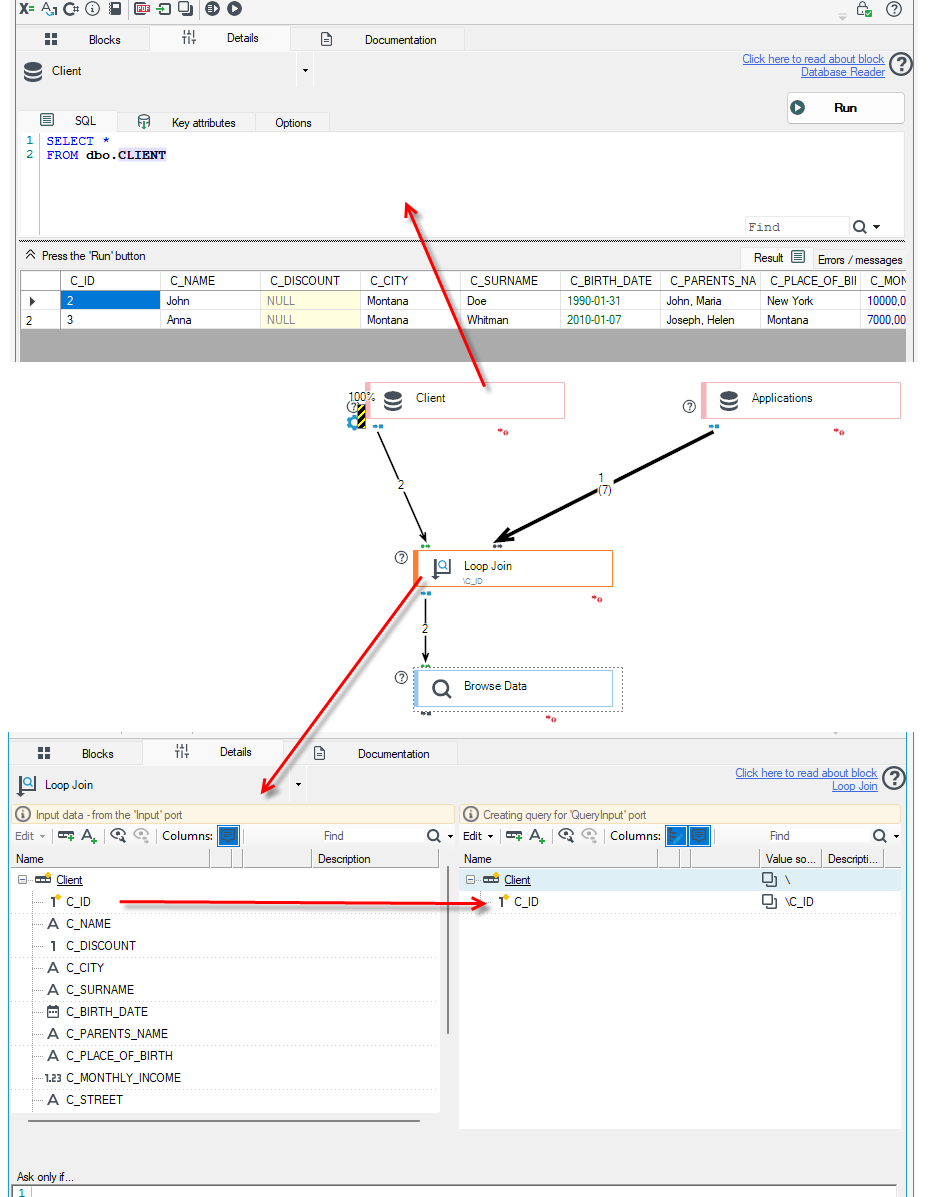Click the Excel export icon in top toolbar
Image resolution: width=932 pixels, height=1197 pixels.
pyautogui.click(x=27, y=8)
